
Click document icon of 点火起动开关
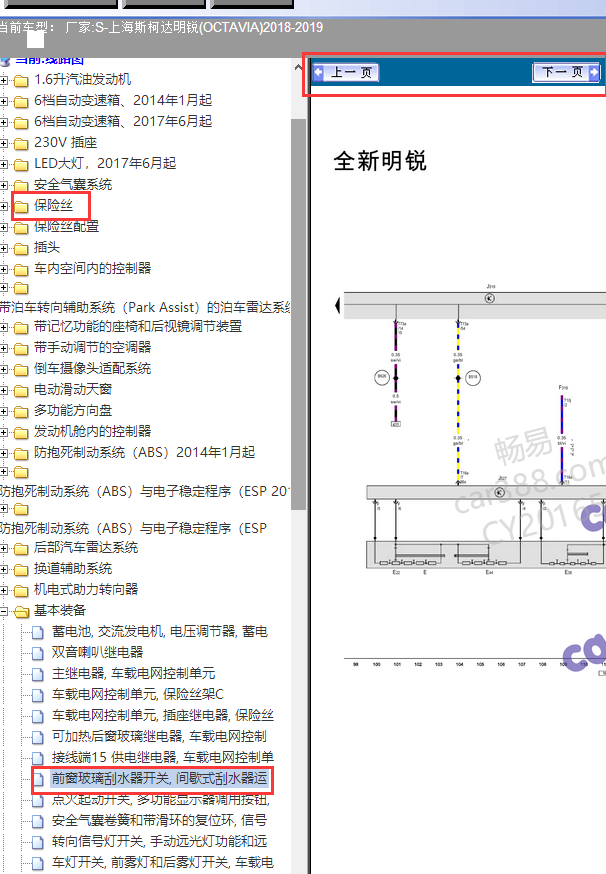point(37,800)
